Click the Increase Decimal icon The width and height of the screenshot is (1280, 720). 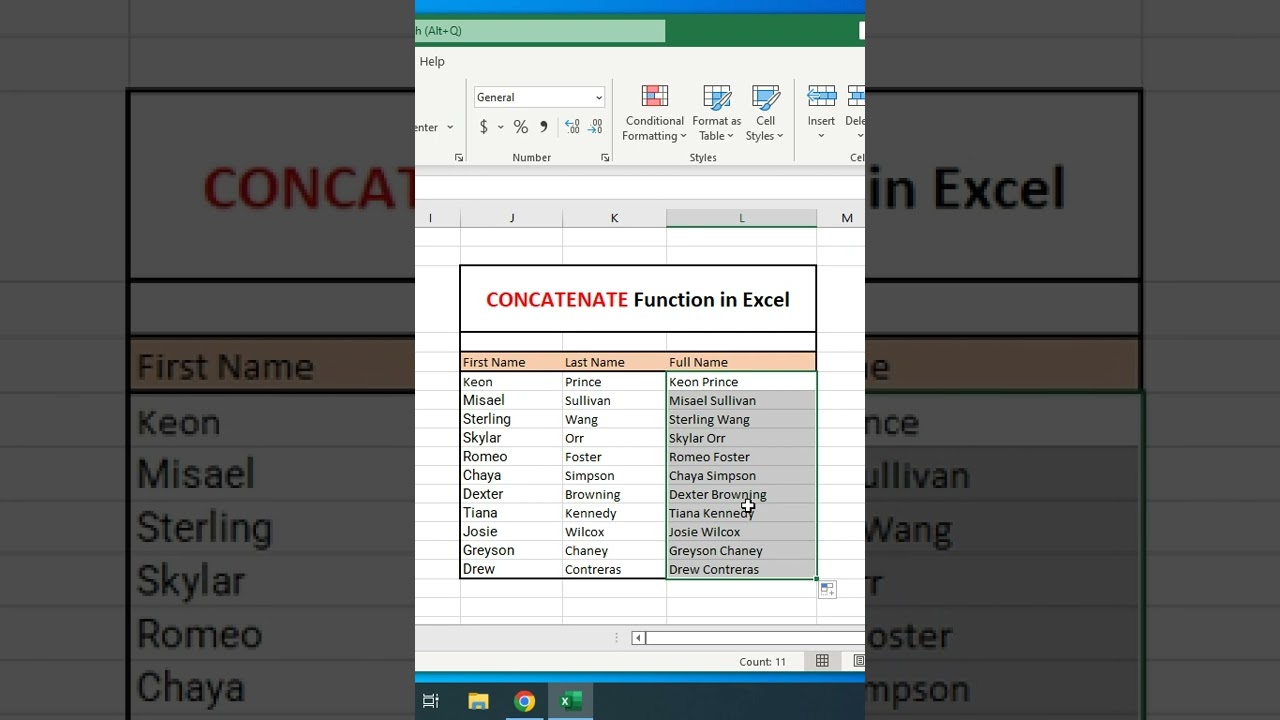572,127
